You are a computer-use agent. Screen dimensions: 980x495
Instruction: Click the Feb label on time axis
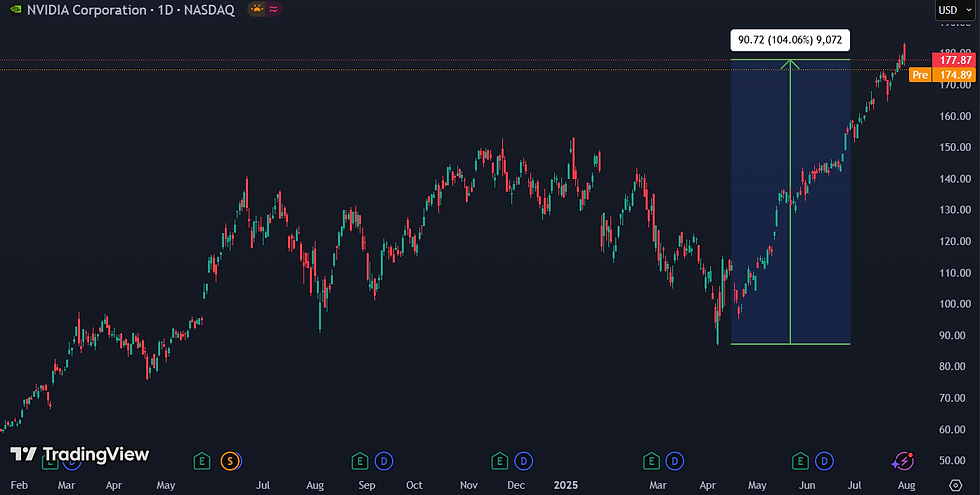point(19,485)
